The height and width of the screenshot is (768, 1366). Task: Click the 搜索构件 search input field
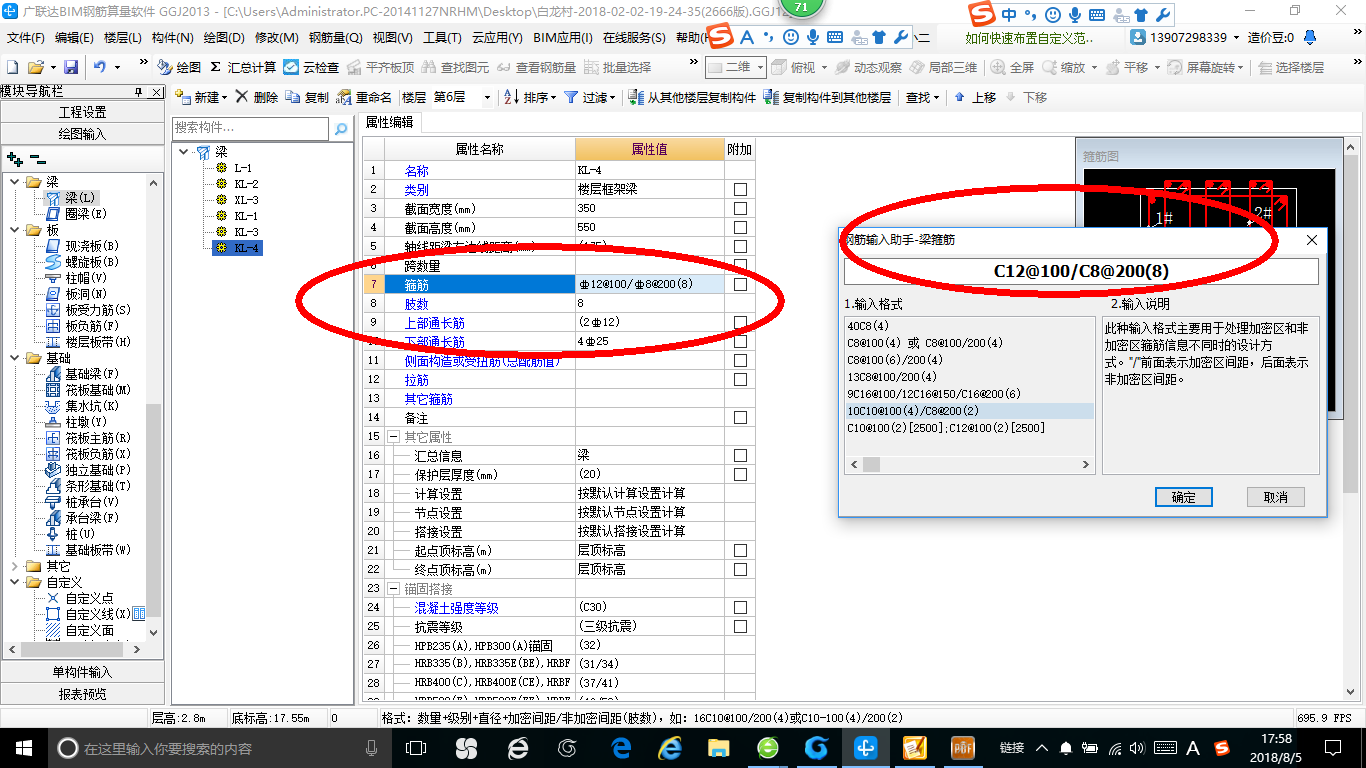(x=250, y=129)
